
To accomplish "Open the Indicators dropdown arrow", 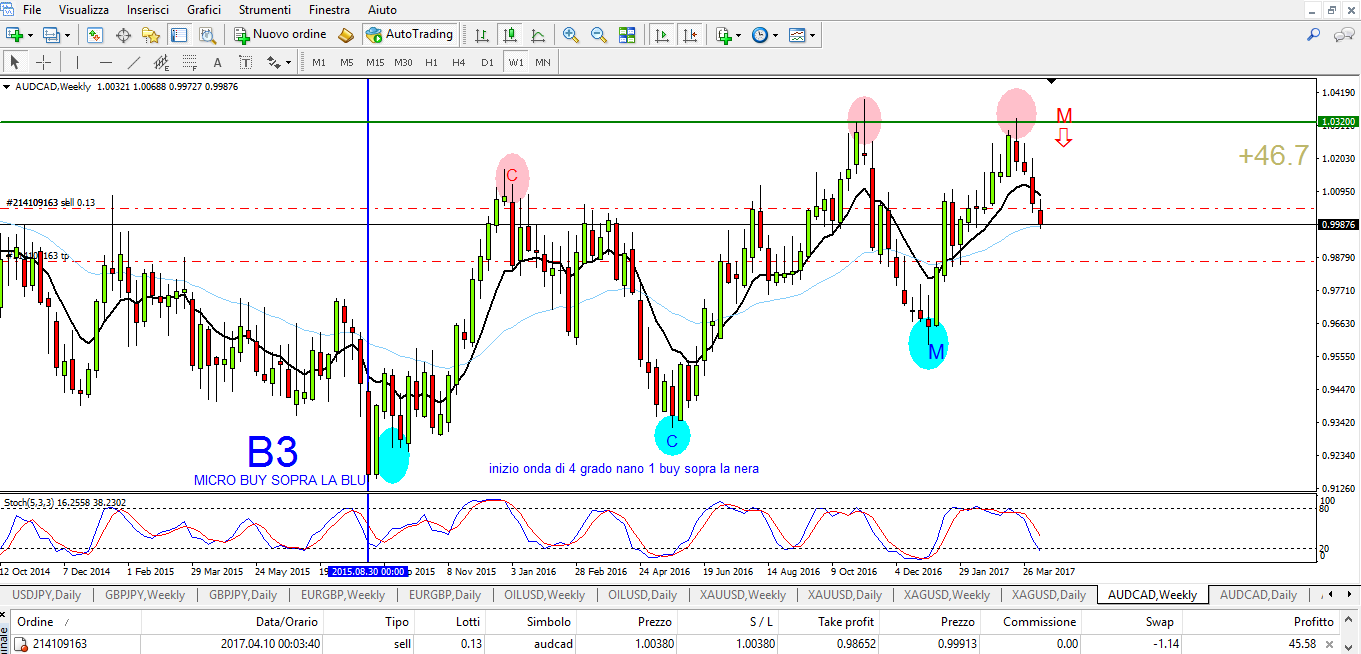I will click(x=739, y=35).
